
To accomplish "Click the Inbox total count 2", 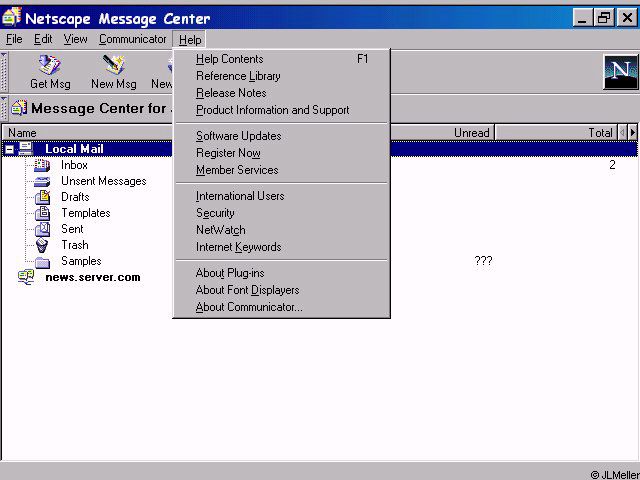I will [612, 165].
